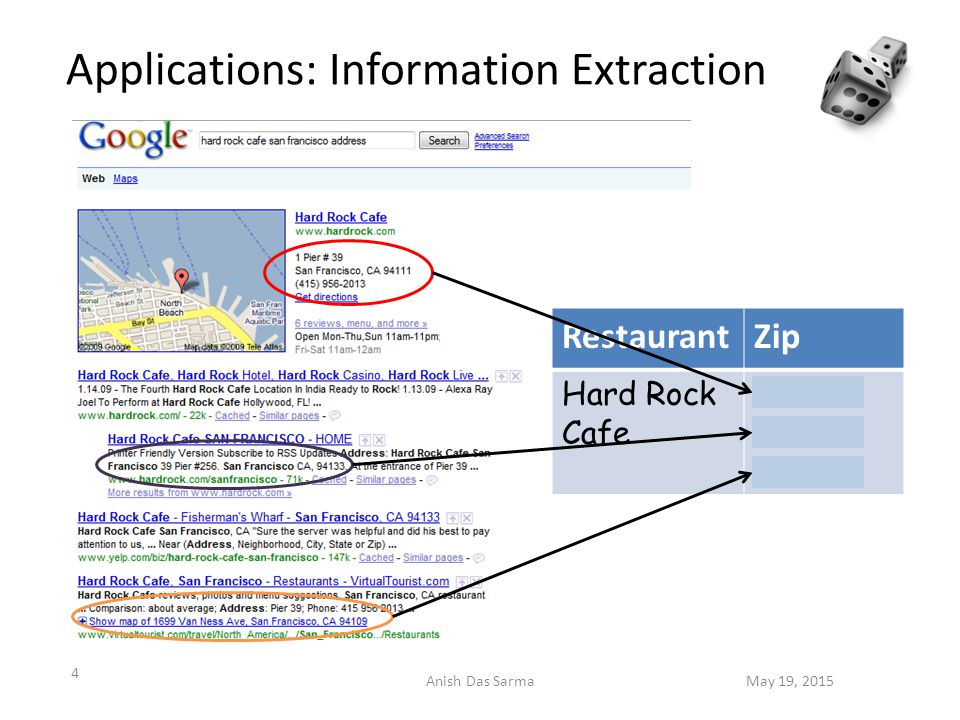Open the VirtualTourist.com restaurants result
Viewport: 960px width, 720px height.
(263, 581)
